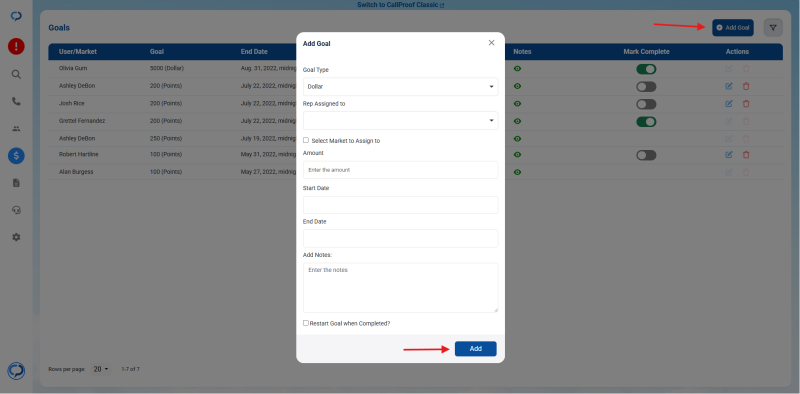
Task: Change the rows per page dropdown
Action: coord(101,369)
